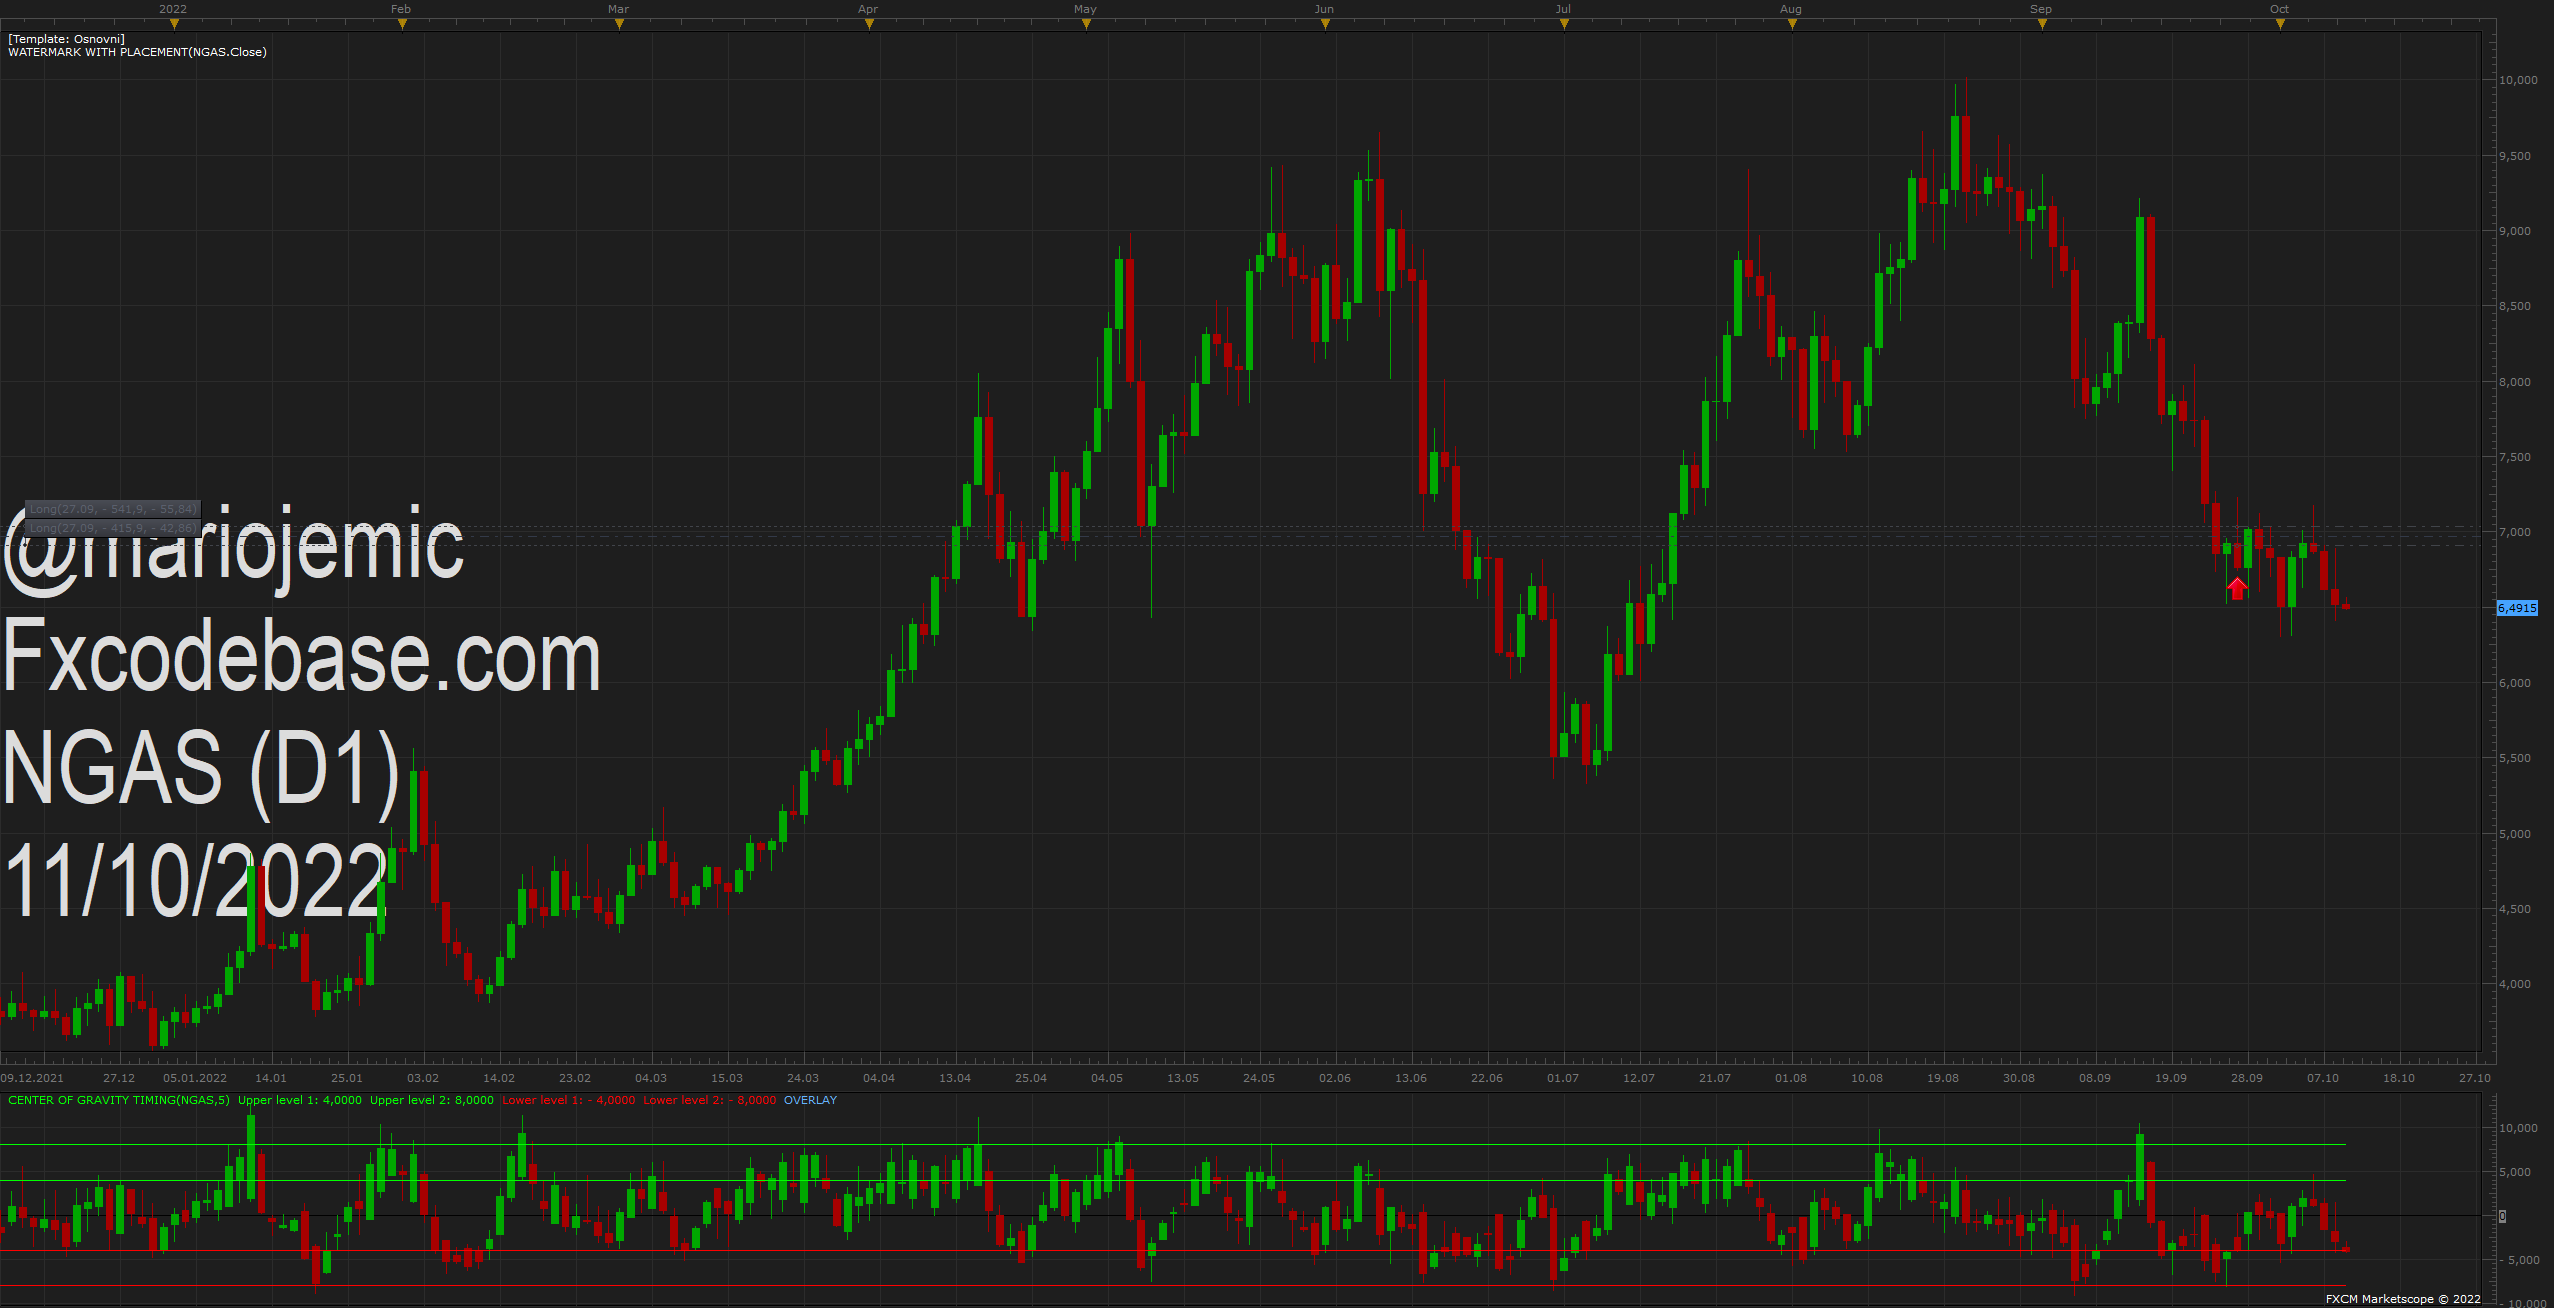The image size is (2554, 1308).
Task: Click the OVERLAY indicator label
Action: pos(810,1100)
